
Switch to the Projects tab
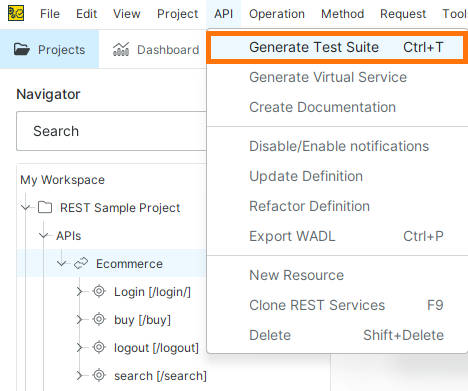pos(49,49)
